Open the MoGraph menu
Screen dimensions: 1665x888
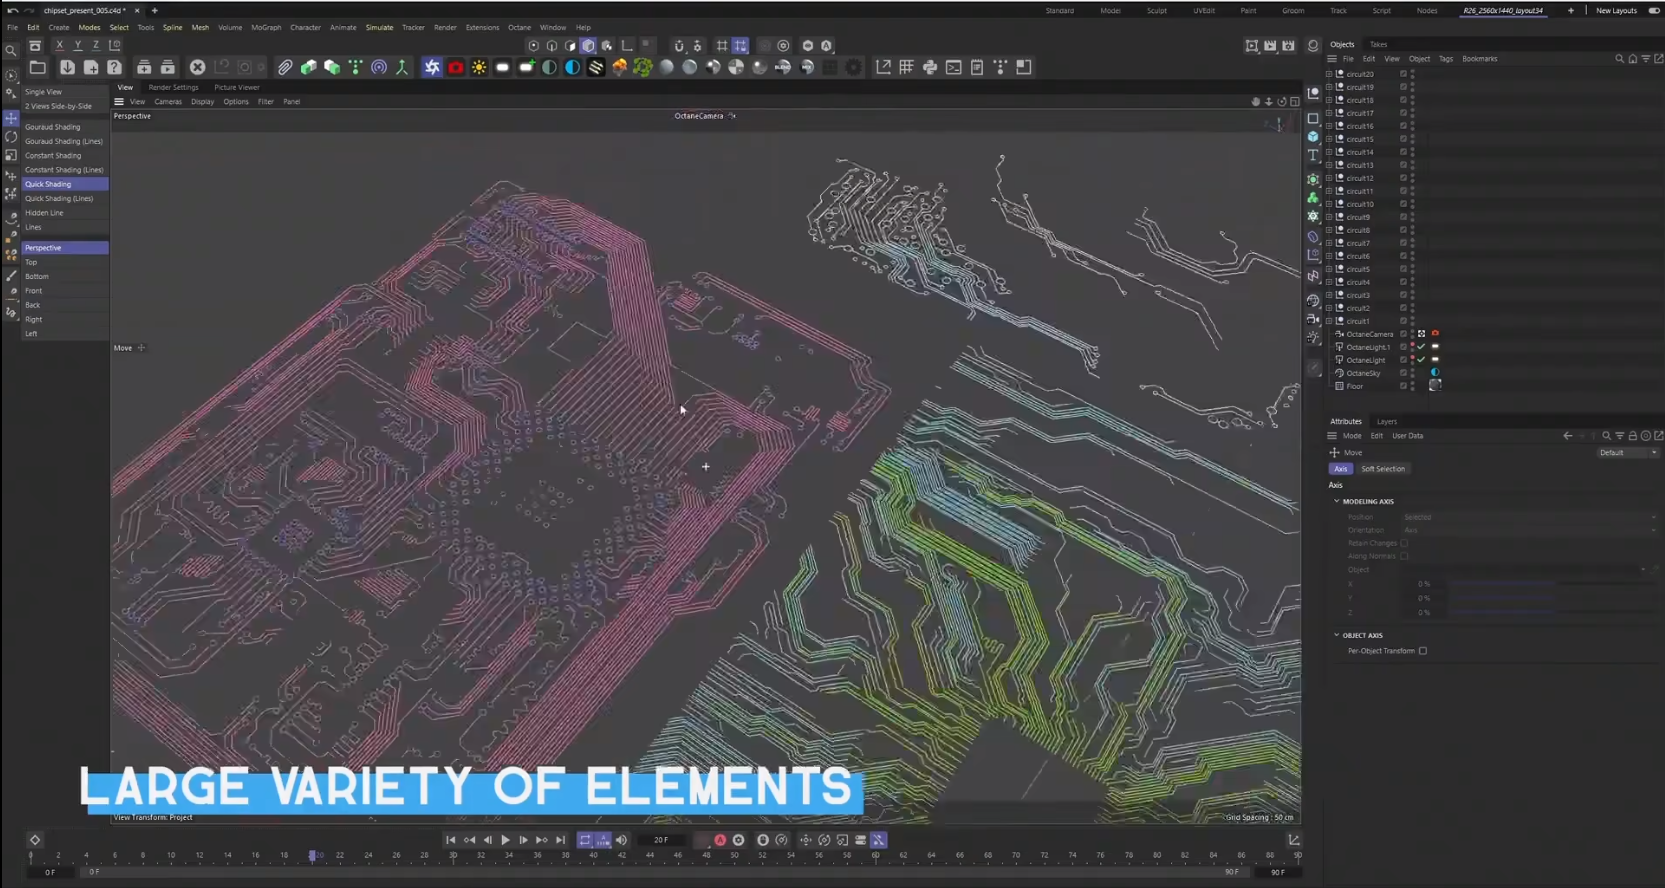tap(266, 27)
